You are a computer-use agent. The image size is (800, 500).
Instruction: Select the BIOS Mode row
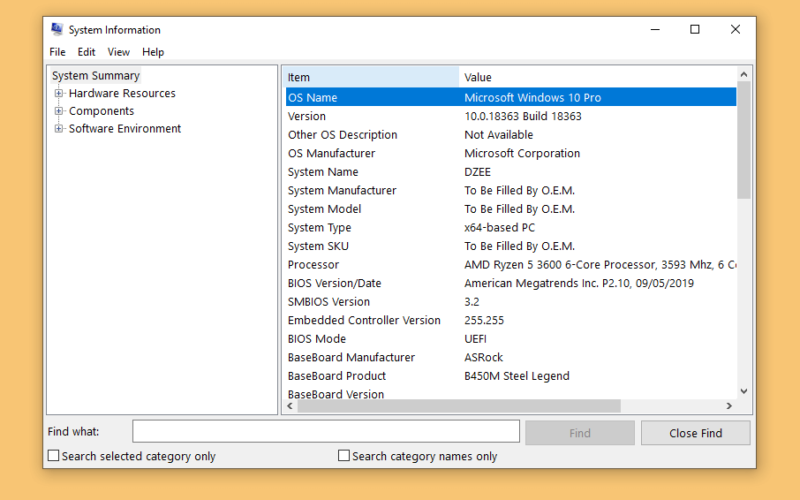511,339
